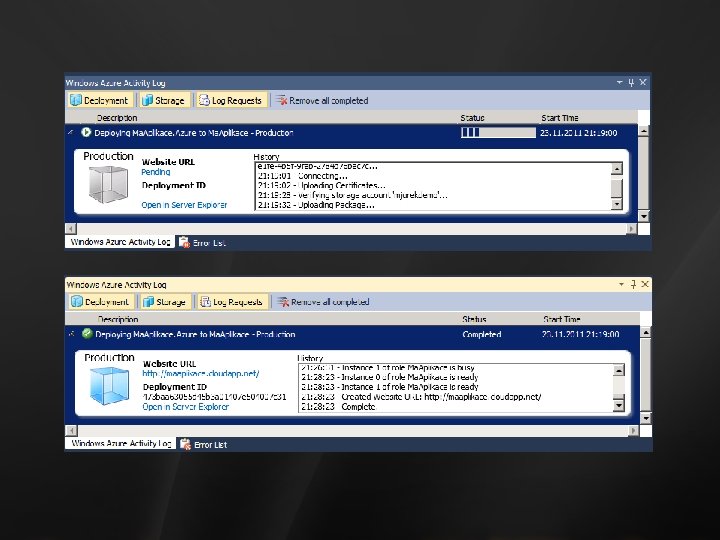Toggle Deployment filter in upper Activity Log
Screen dimensions: 720x540
click(101, 100)
